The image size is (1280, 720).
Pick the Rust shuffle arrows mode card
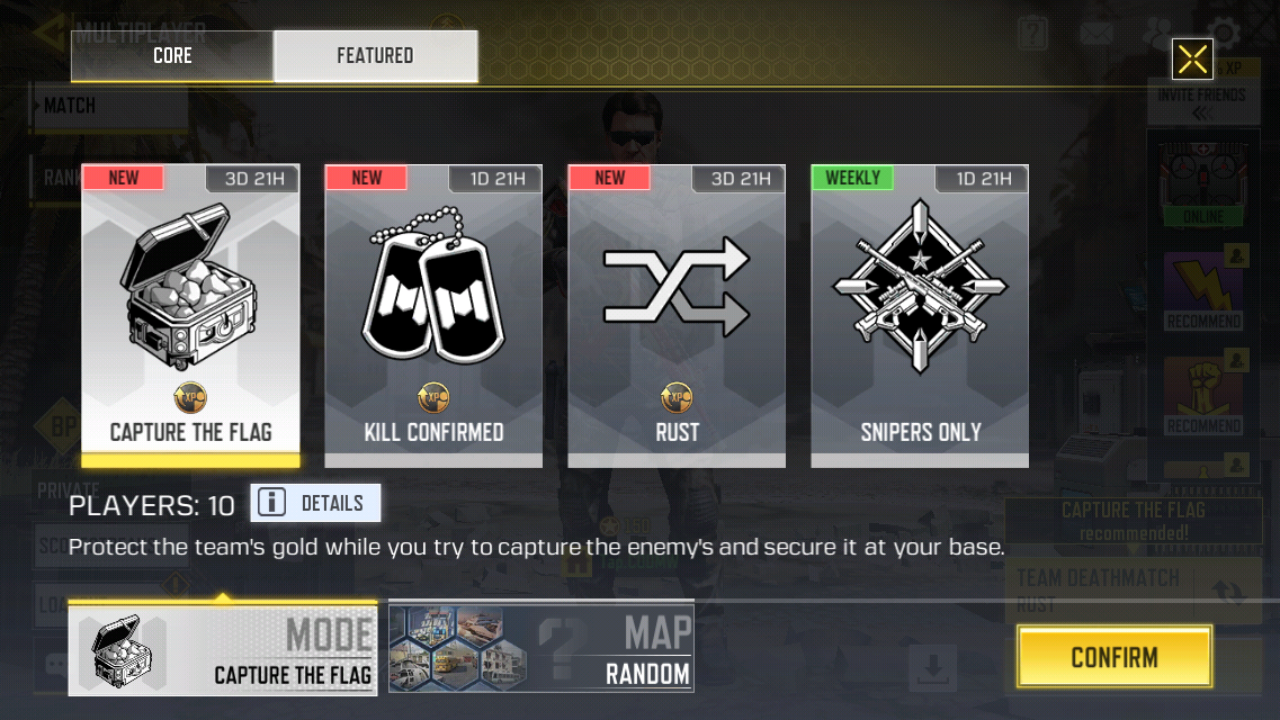coord(677,315)
